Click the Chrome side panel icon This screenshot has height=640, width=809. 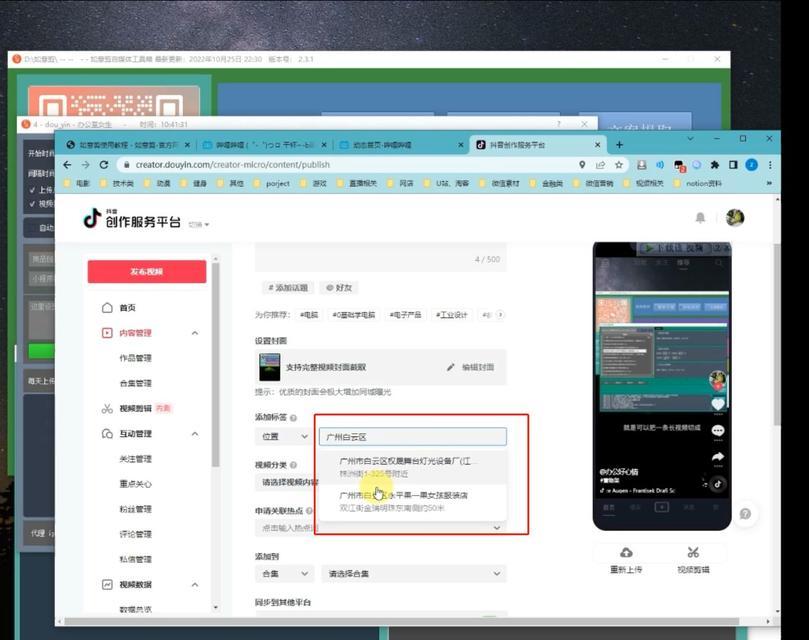tap(733, 165)
